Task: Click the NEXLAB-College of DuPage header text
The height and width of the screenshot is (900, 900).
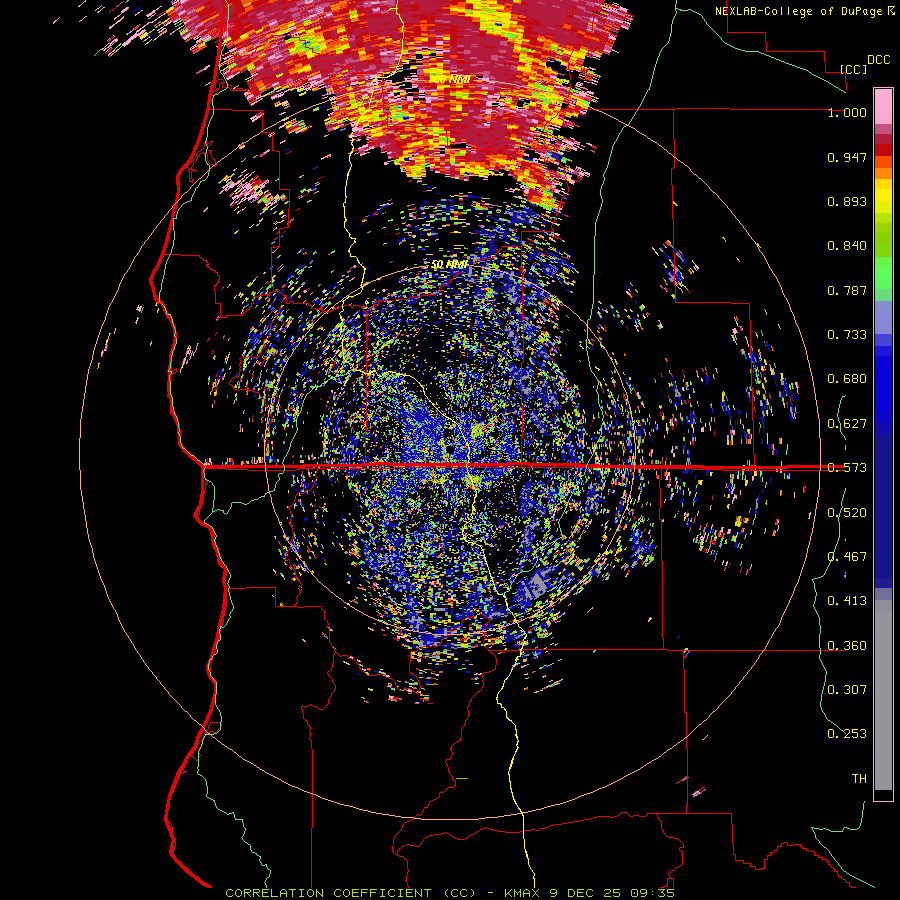Action: 801,11
